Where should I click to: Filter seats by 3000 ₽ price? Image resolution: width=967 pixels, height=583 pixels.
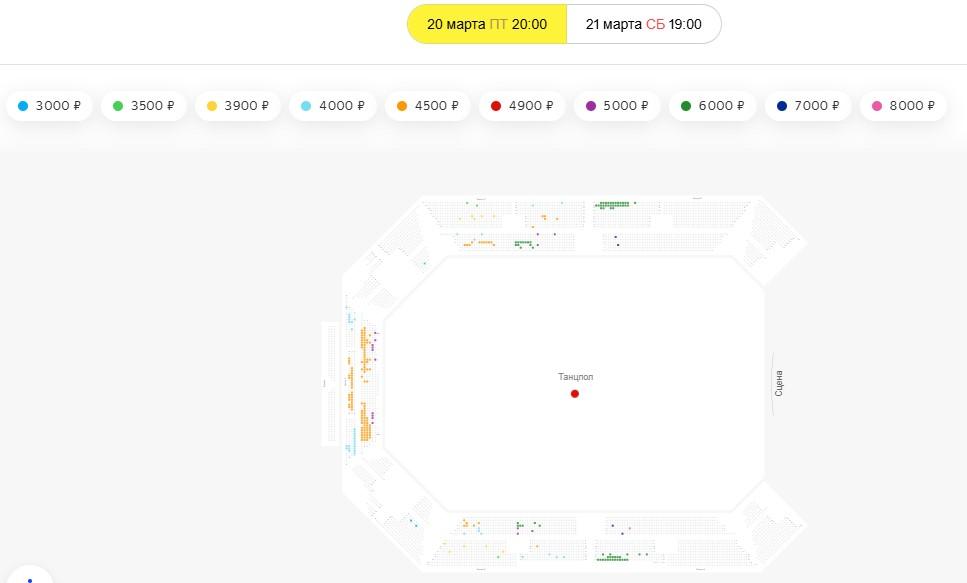[50, 106]
